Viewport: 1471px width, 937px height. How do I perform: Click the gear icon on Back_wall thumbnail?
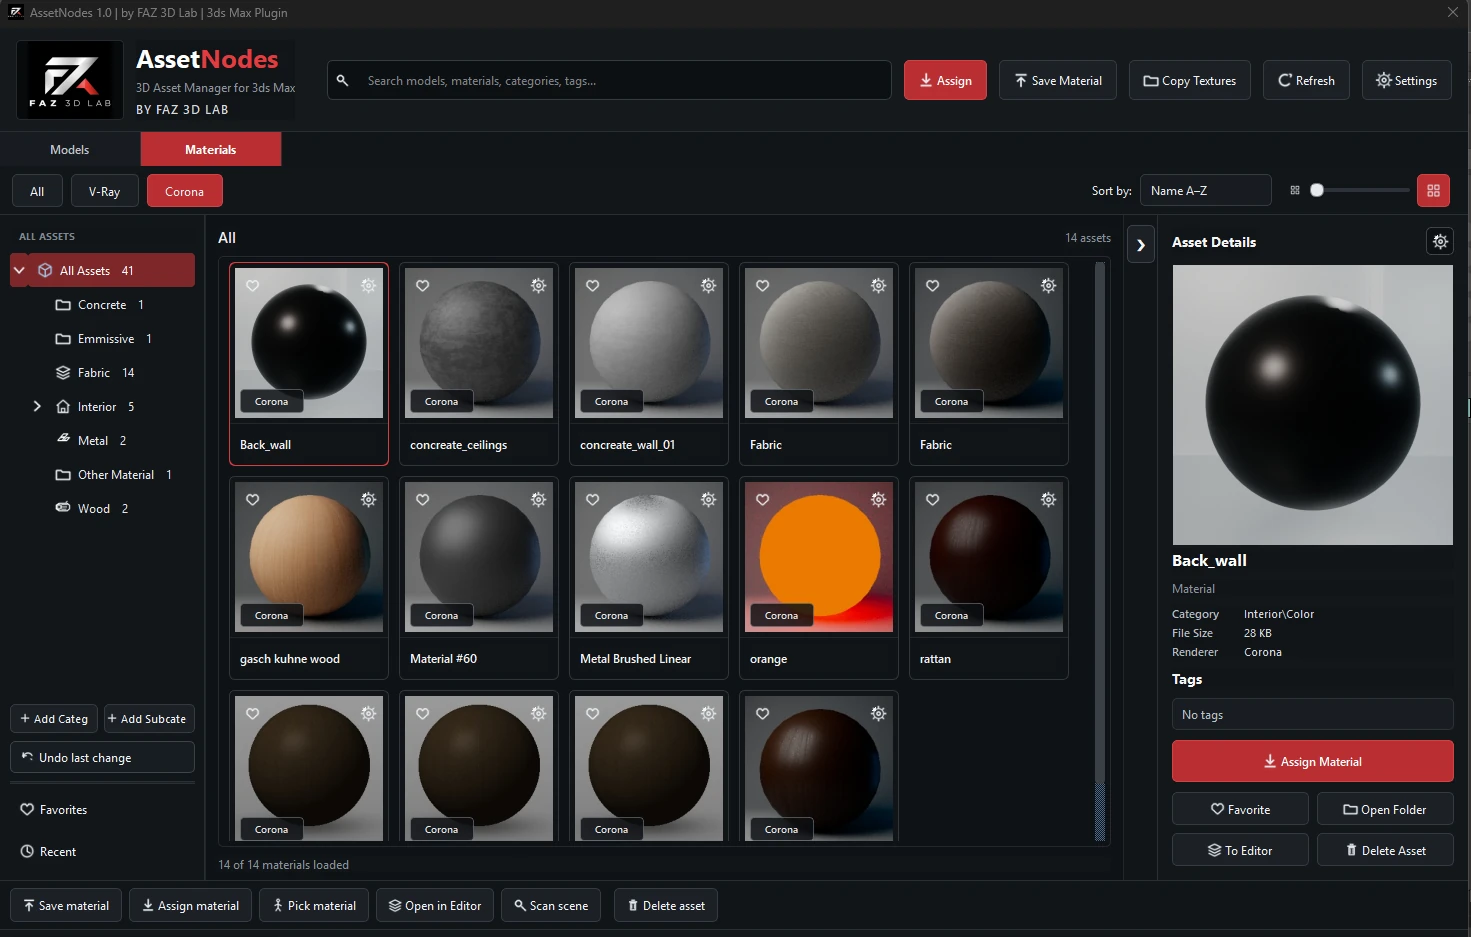pyautogui.click(x=369, y=286)
